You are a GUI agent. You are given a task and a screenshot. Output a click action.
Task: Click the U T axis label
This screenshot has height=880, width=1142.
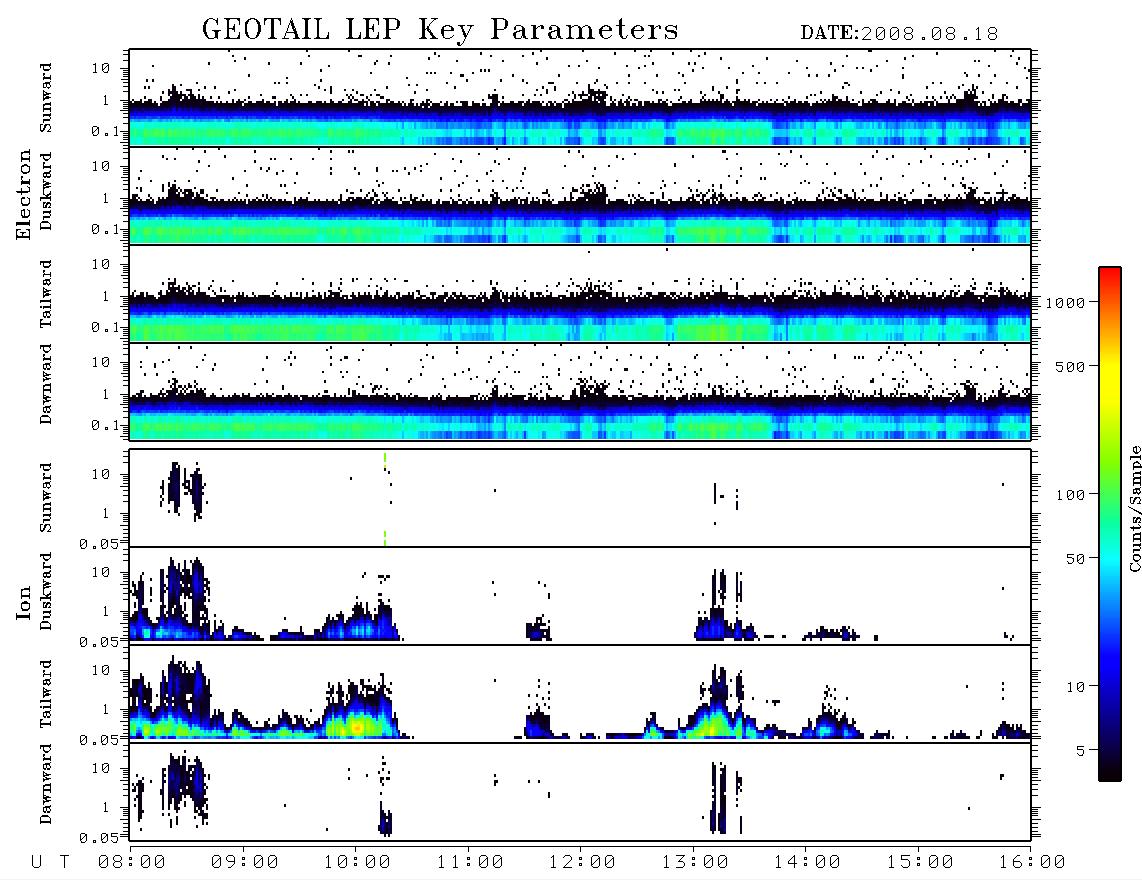point(50,863)
